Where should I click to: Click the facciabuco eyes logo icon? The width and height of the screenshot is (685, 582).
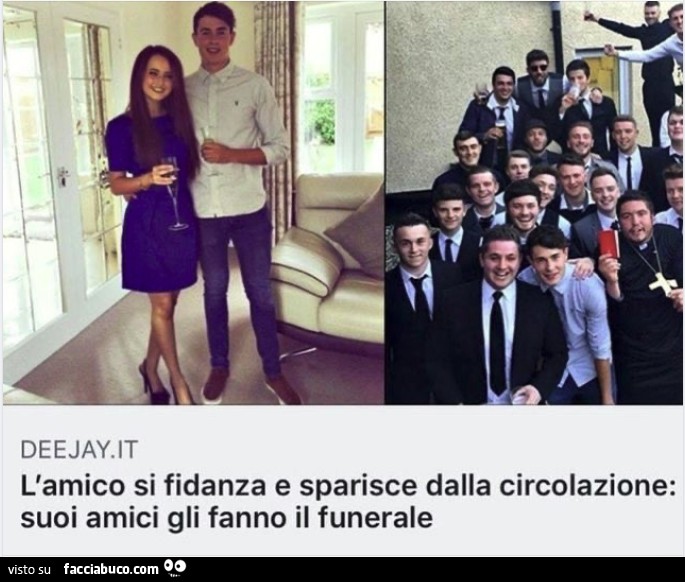[x=175, y=567]
